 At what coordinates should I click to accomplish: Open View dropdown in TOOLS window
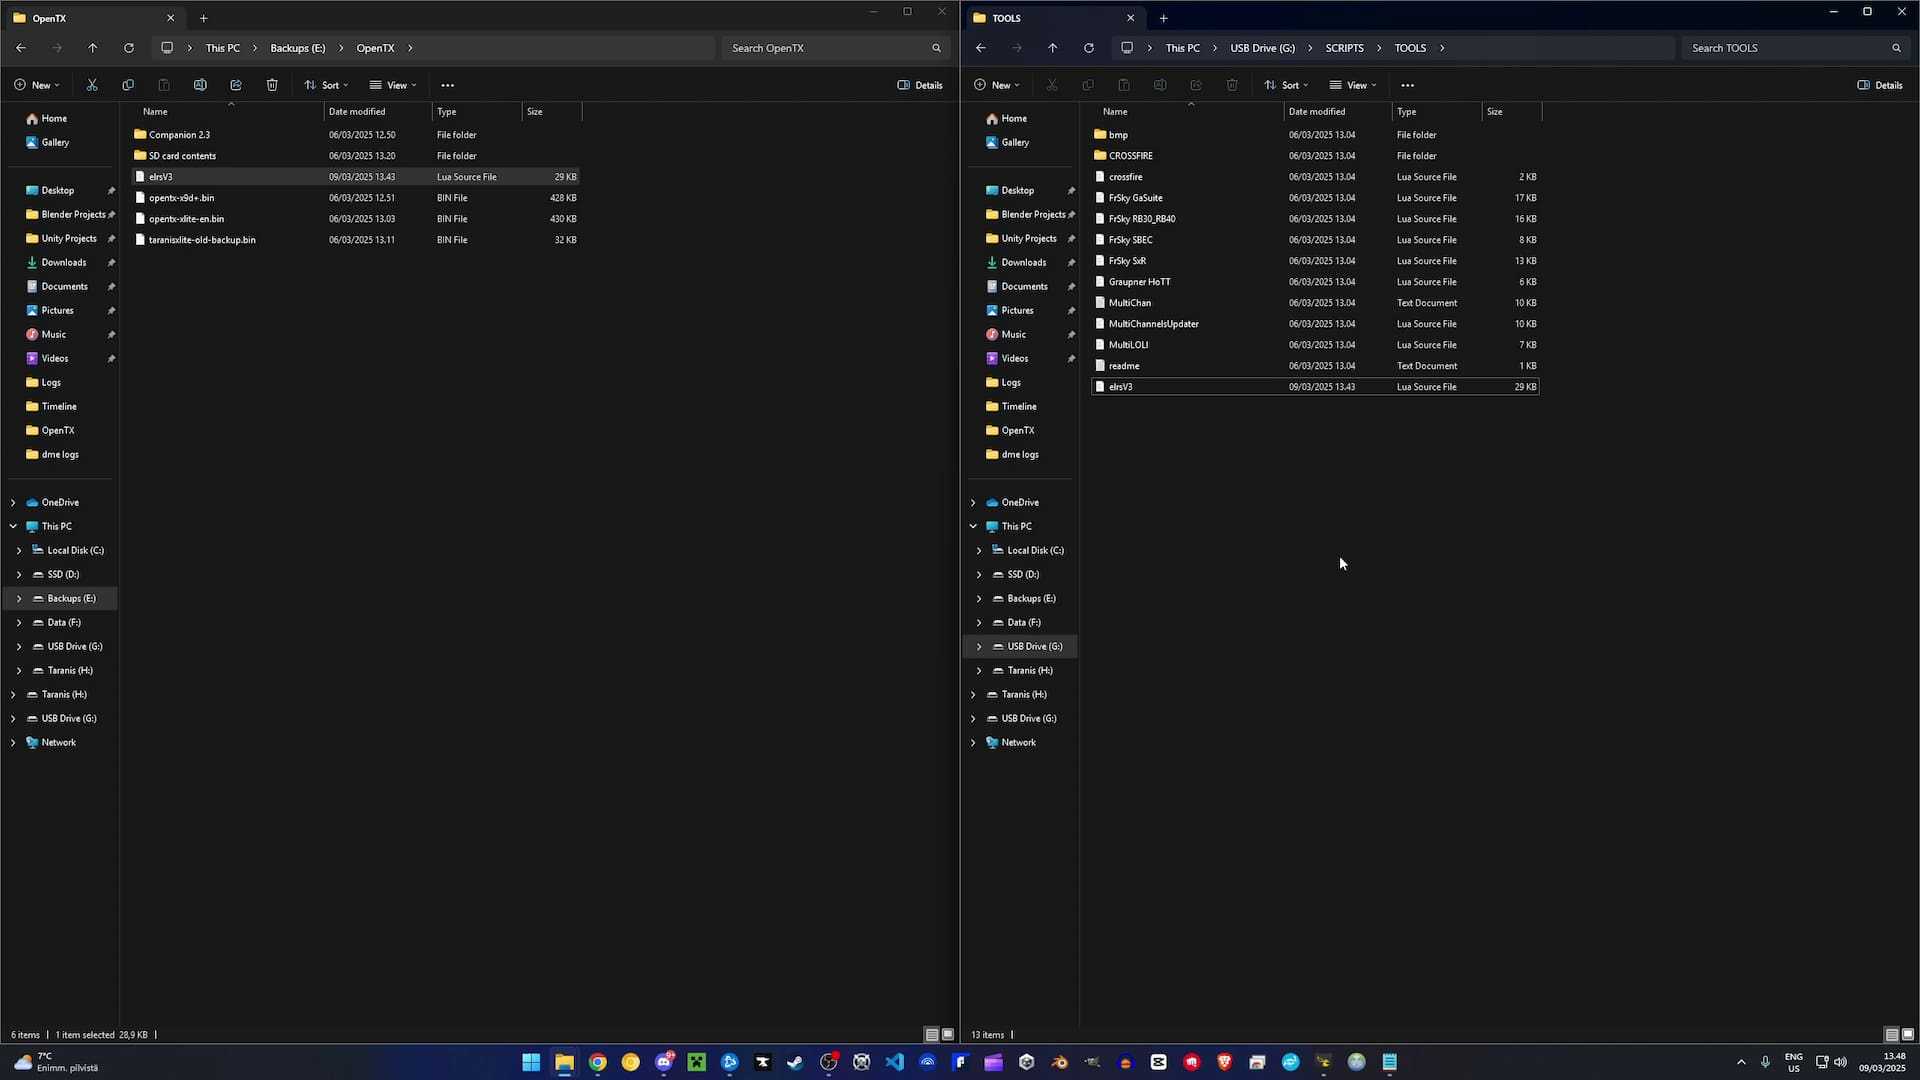pyautogui.click(x=1353, y=85)
